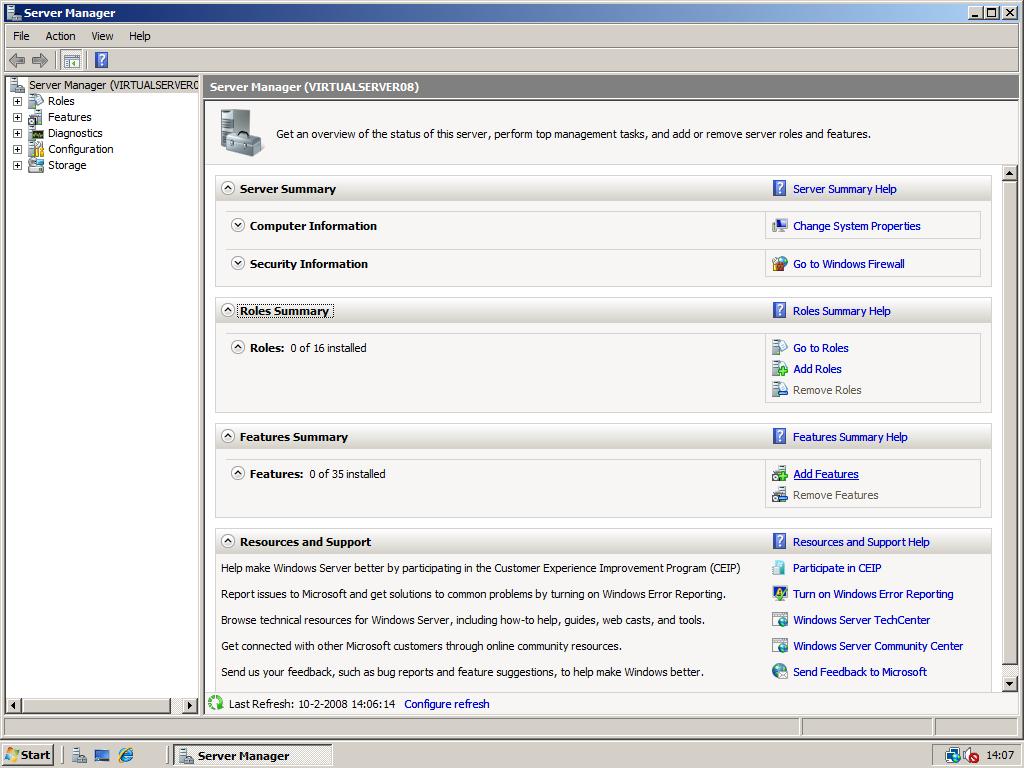The width and height of the screenshot is (1024, 768).
Task: Click the Change System Properties icon
Action: [x=779, y=226]
